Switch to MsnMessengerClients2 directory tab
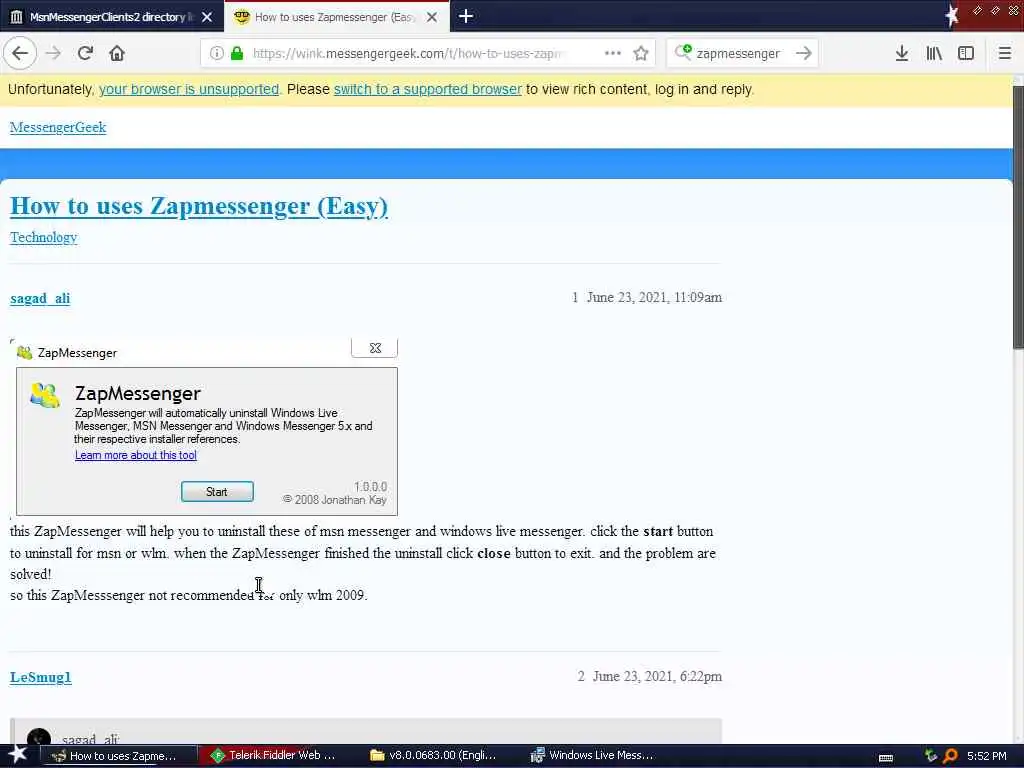 click(x=112, y=17)
